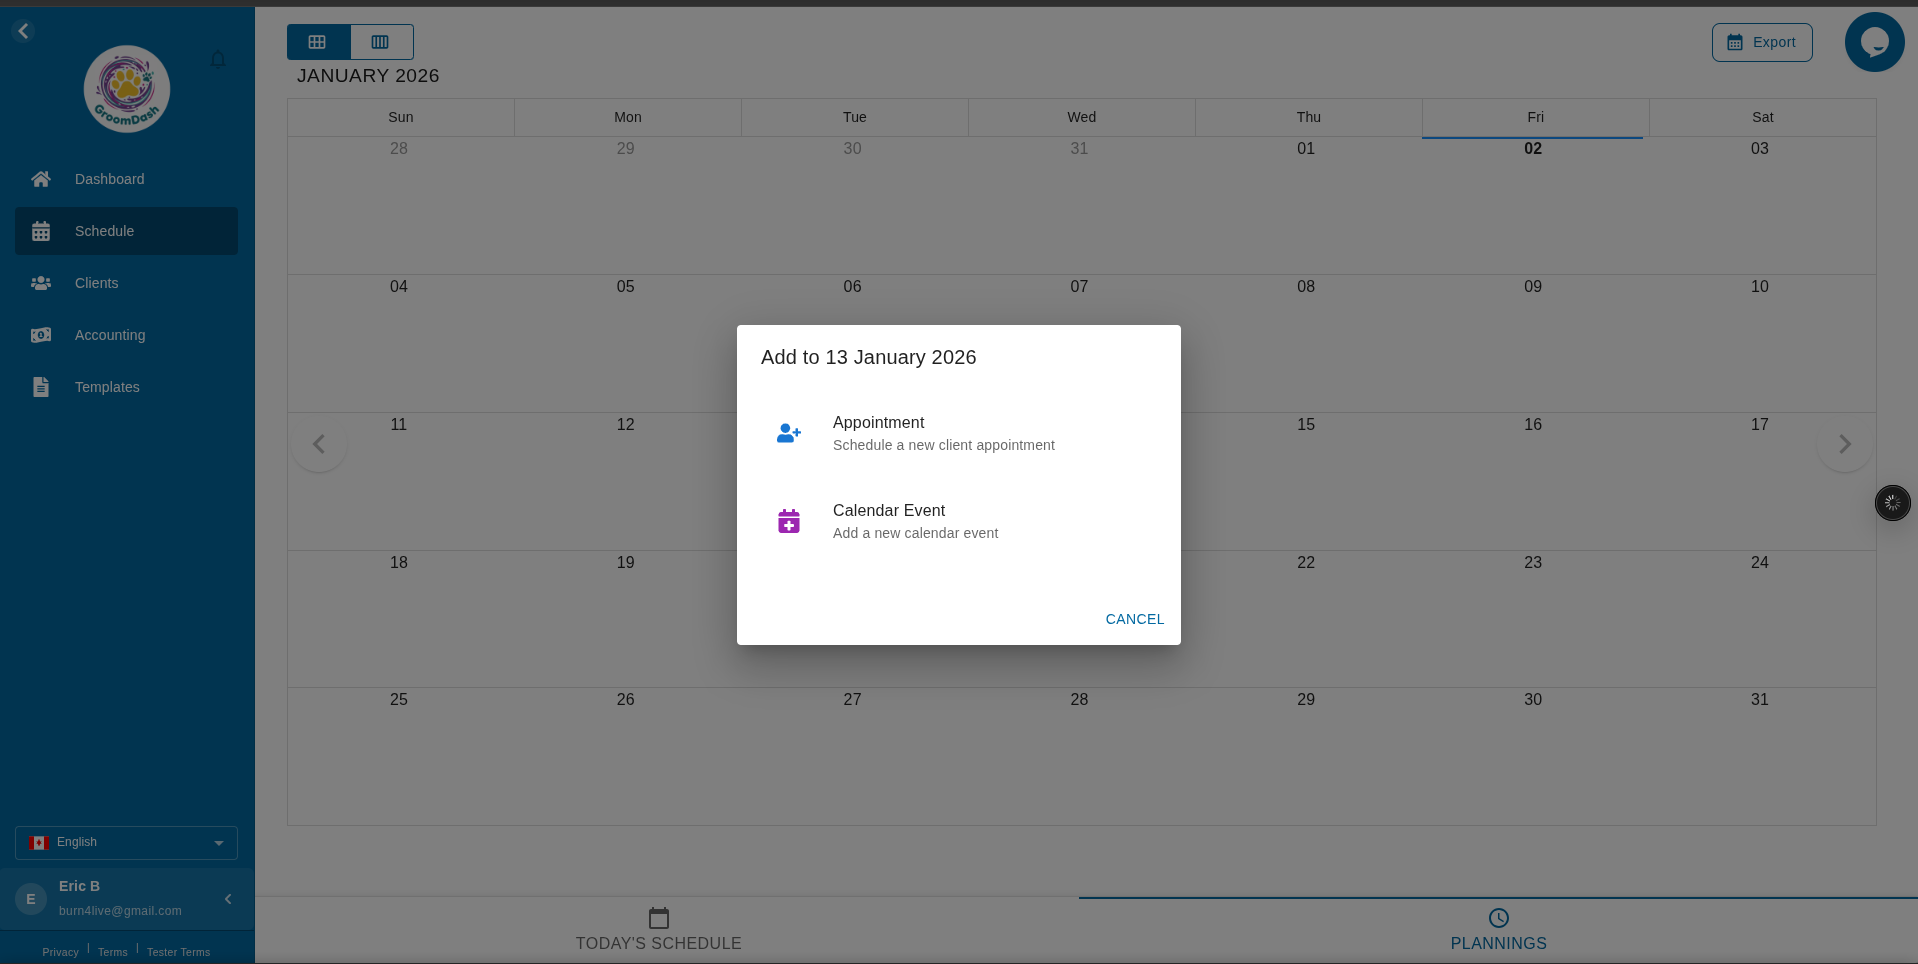
Task: Open the English language dropdown
Action: (125, 843)
